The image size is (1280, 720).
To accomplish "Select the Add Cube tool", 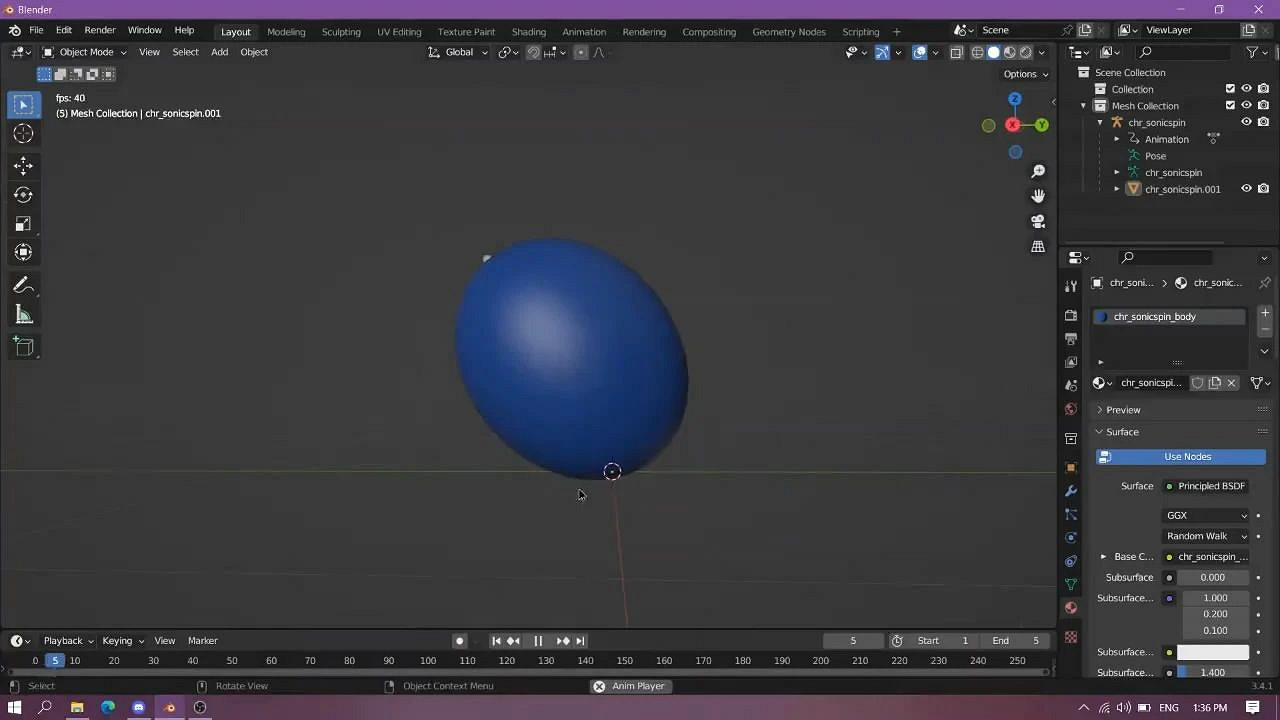I will (x=23, y=347).
